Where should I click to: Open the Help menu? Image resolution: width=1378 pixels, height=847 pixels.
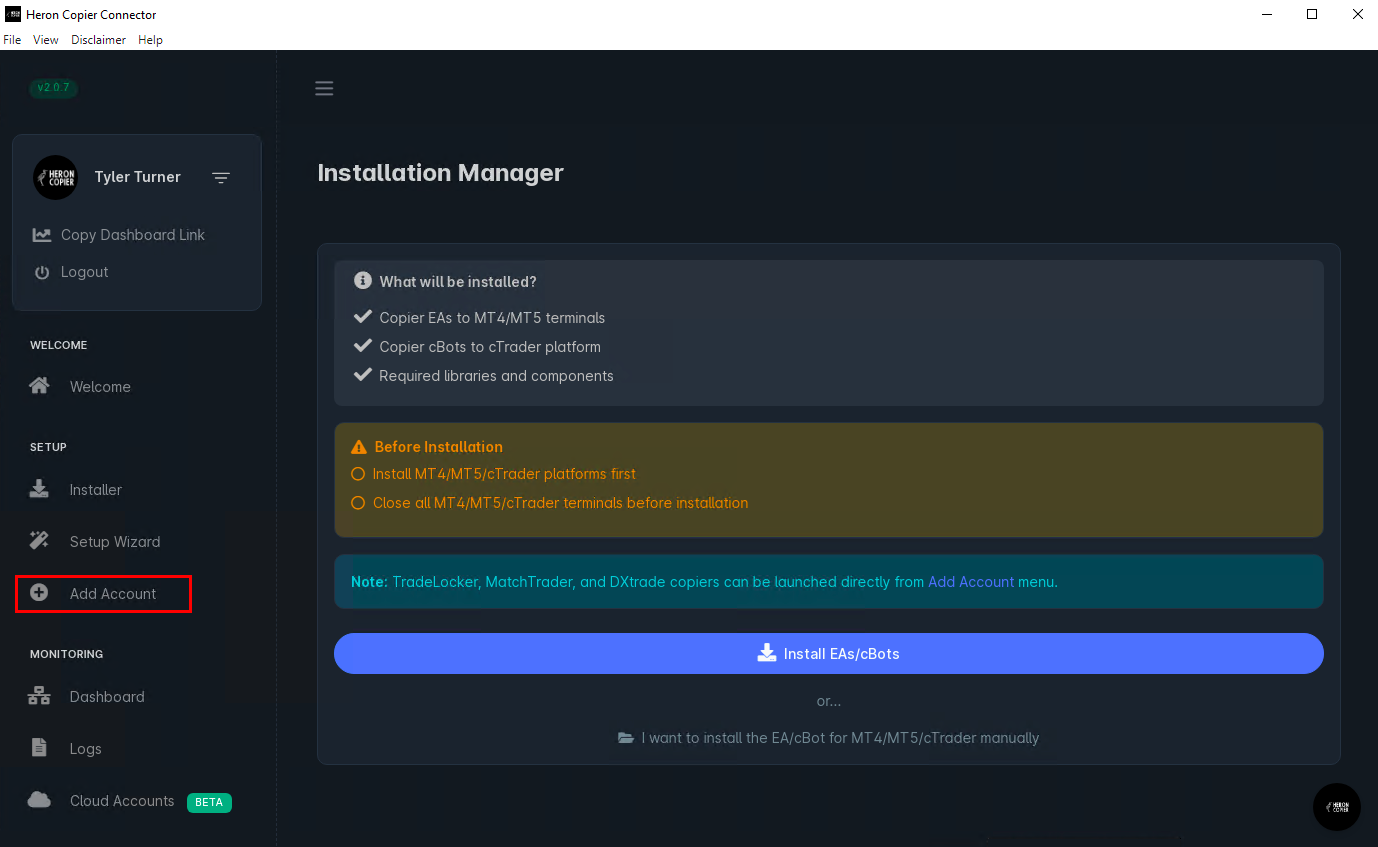coord(150,40)
